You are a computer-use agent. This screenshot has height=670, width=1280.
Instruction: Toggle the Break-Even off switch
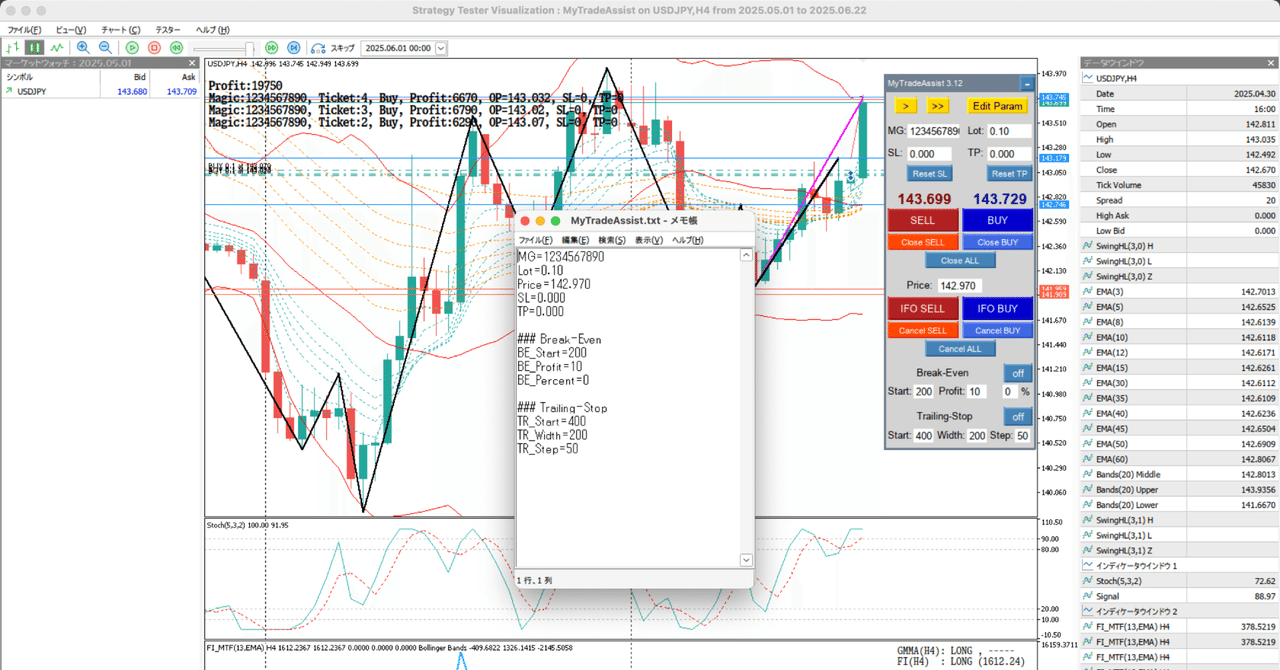click(x=1017, y=373)
